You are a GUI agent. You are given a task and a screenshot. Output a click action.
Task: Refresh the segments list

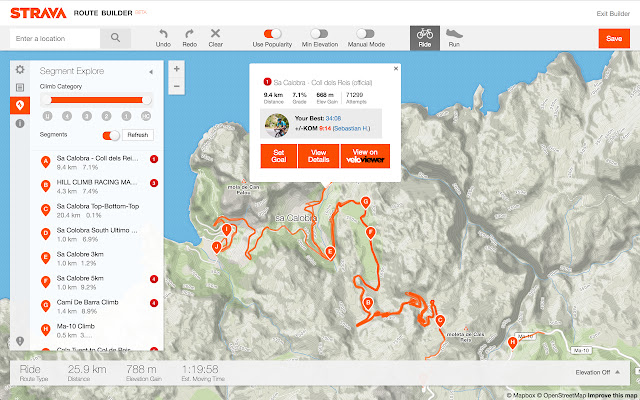coord(138,135)
